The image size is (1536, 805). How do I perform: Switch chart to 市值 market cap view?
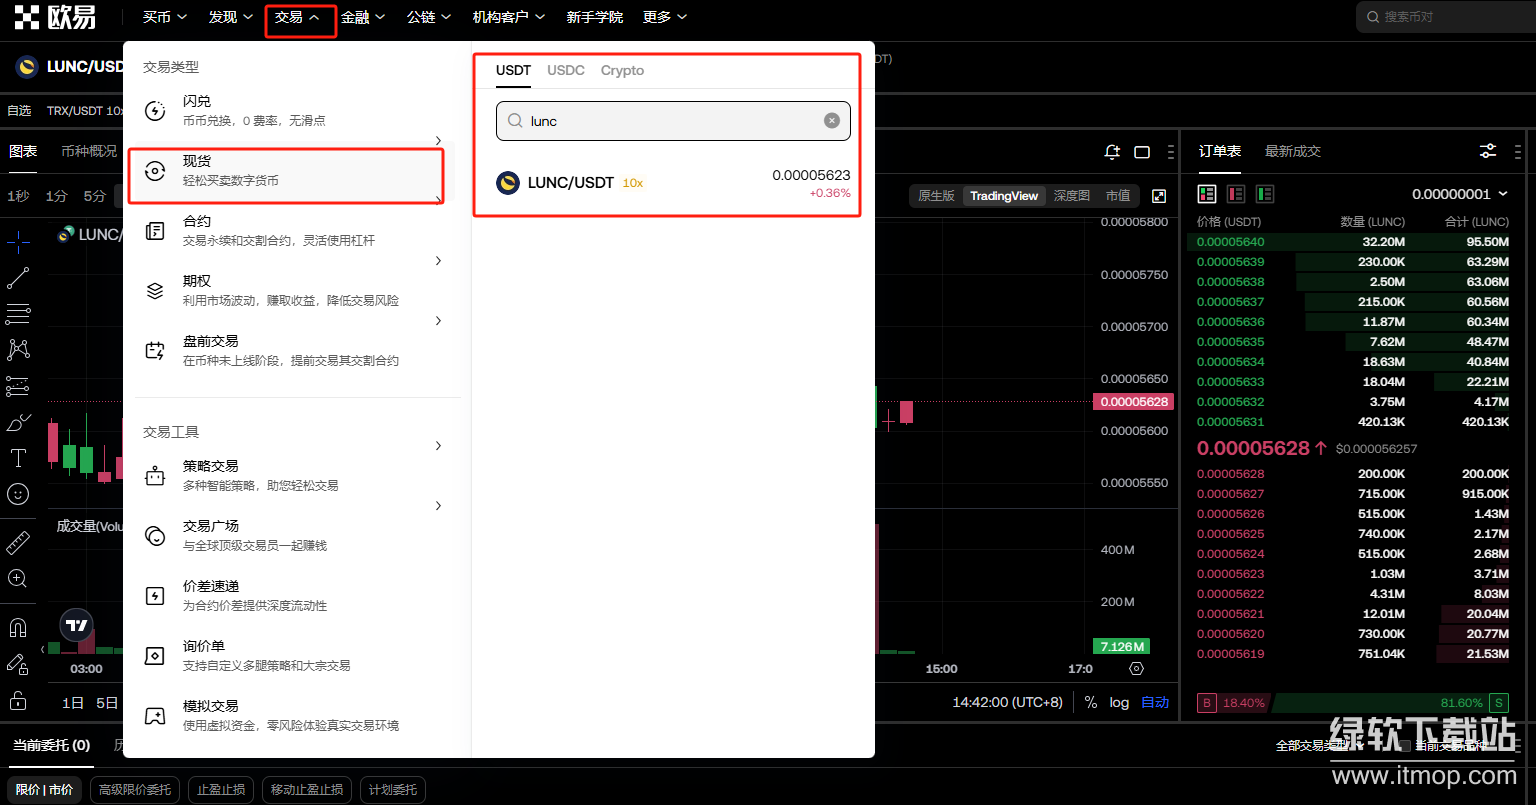tap(1118, 196)
